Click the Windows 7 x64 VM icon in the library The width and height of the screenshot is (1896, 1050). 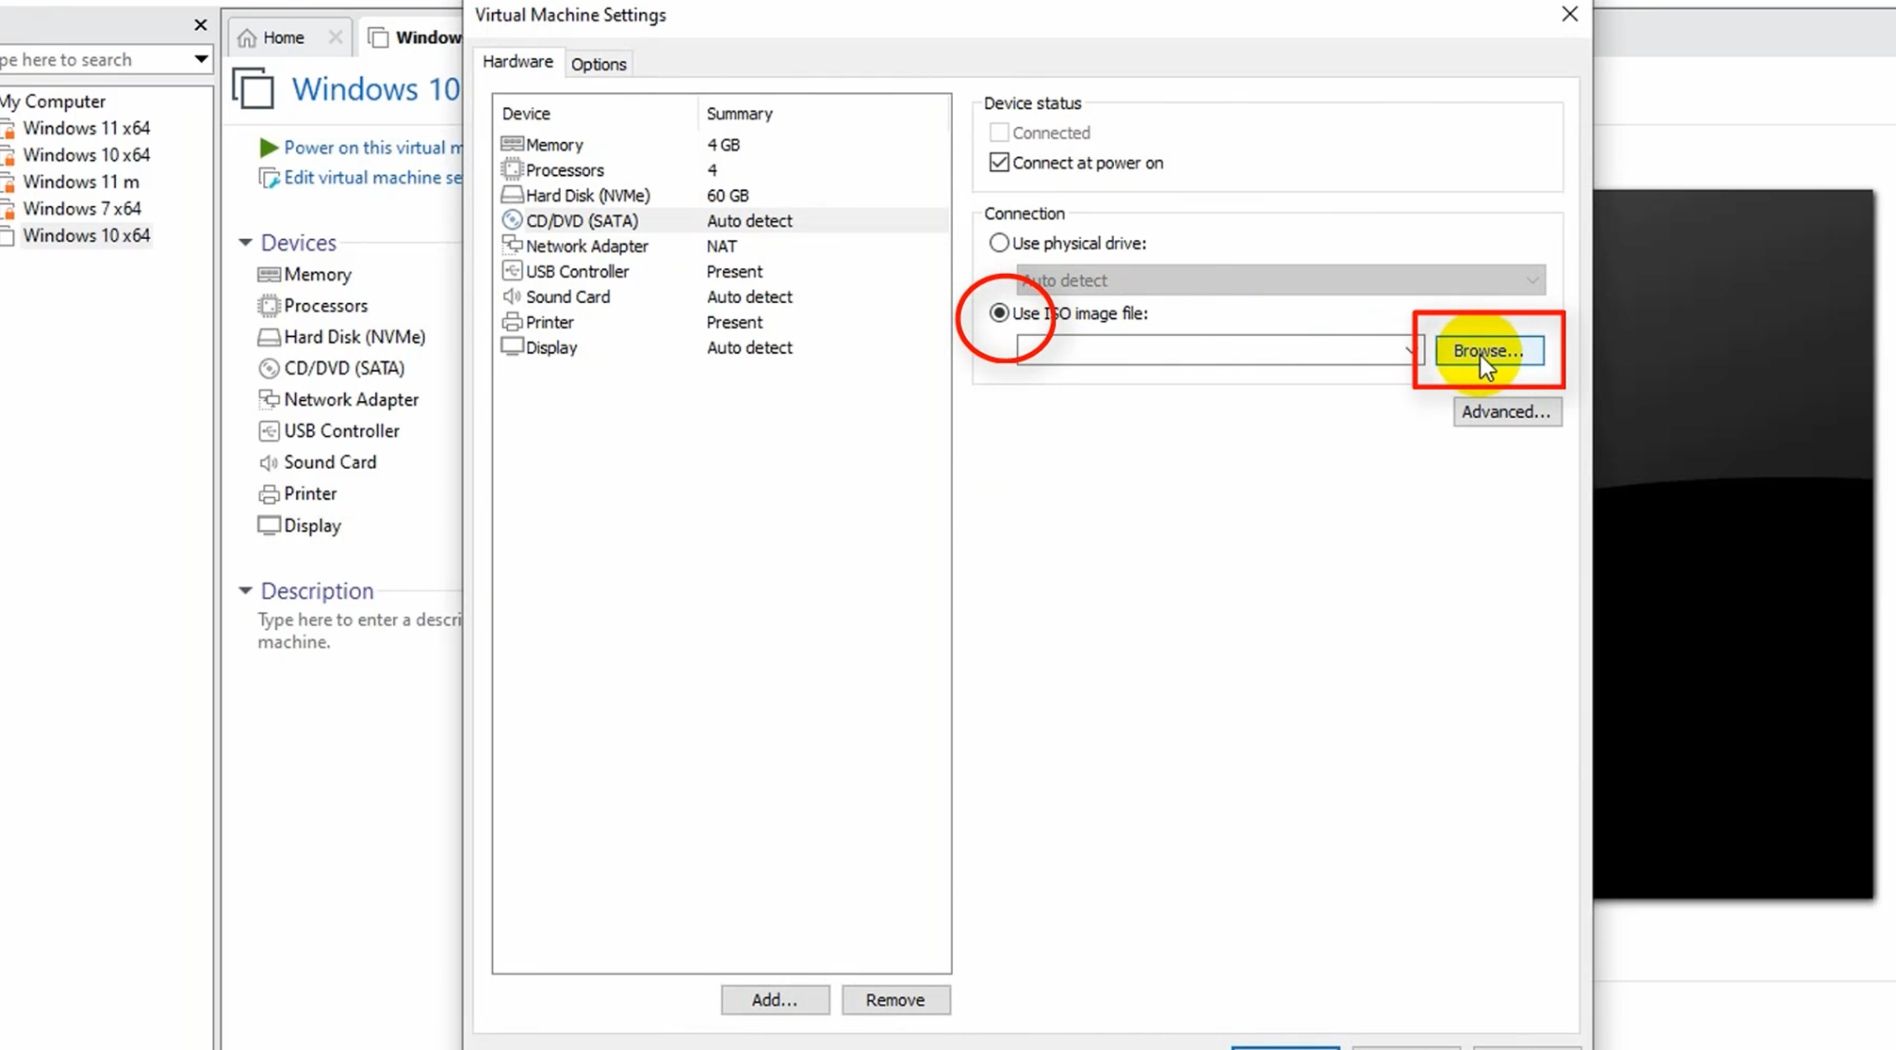tap(8, 209)
